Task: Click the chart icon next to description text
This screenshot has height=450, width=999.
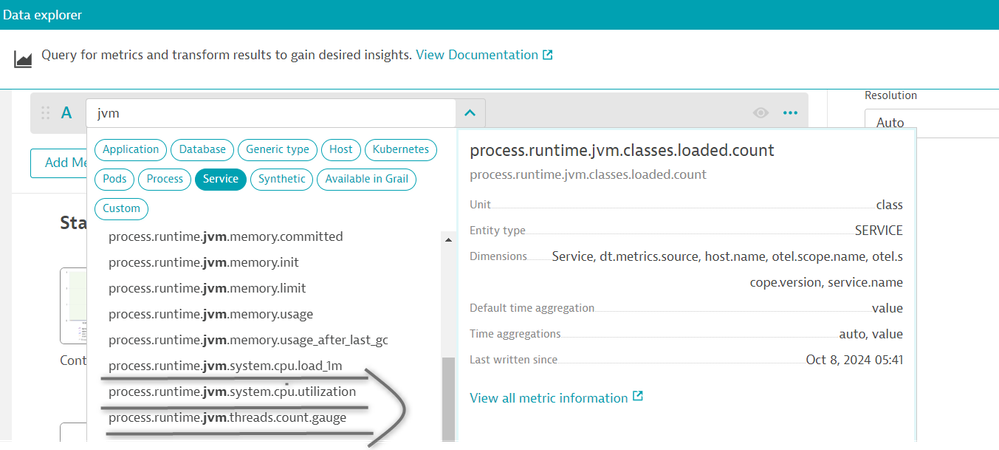Action: click(23, 57)
